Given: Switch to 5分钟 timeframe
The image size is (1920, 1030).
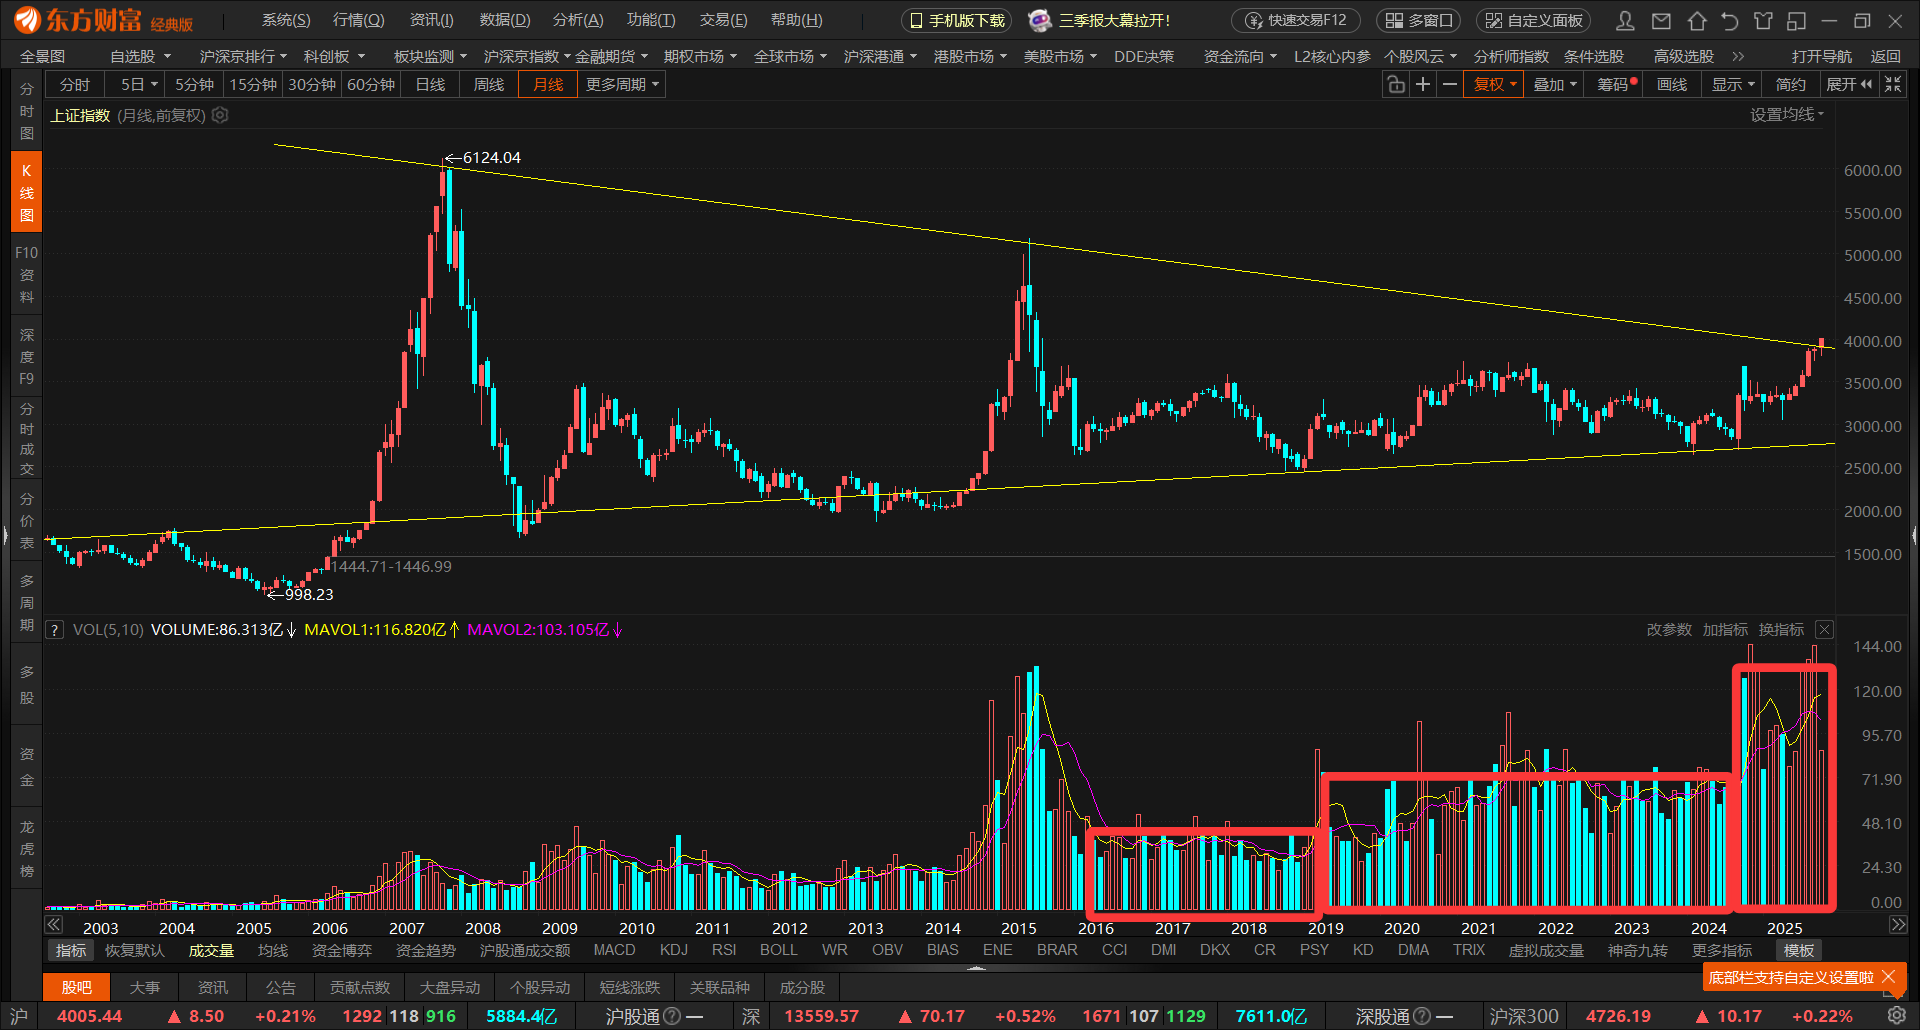Looking at the screenshot, I should click(194, 85).
